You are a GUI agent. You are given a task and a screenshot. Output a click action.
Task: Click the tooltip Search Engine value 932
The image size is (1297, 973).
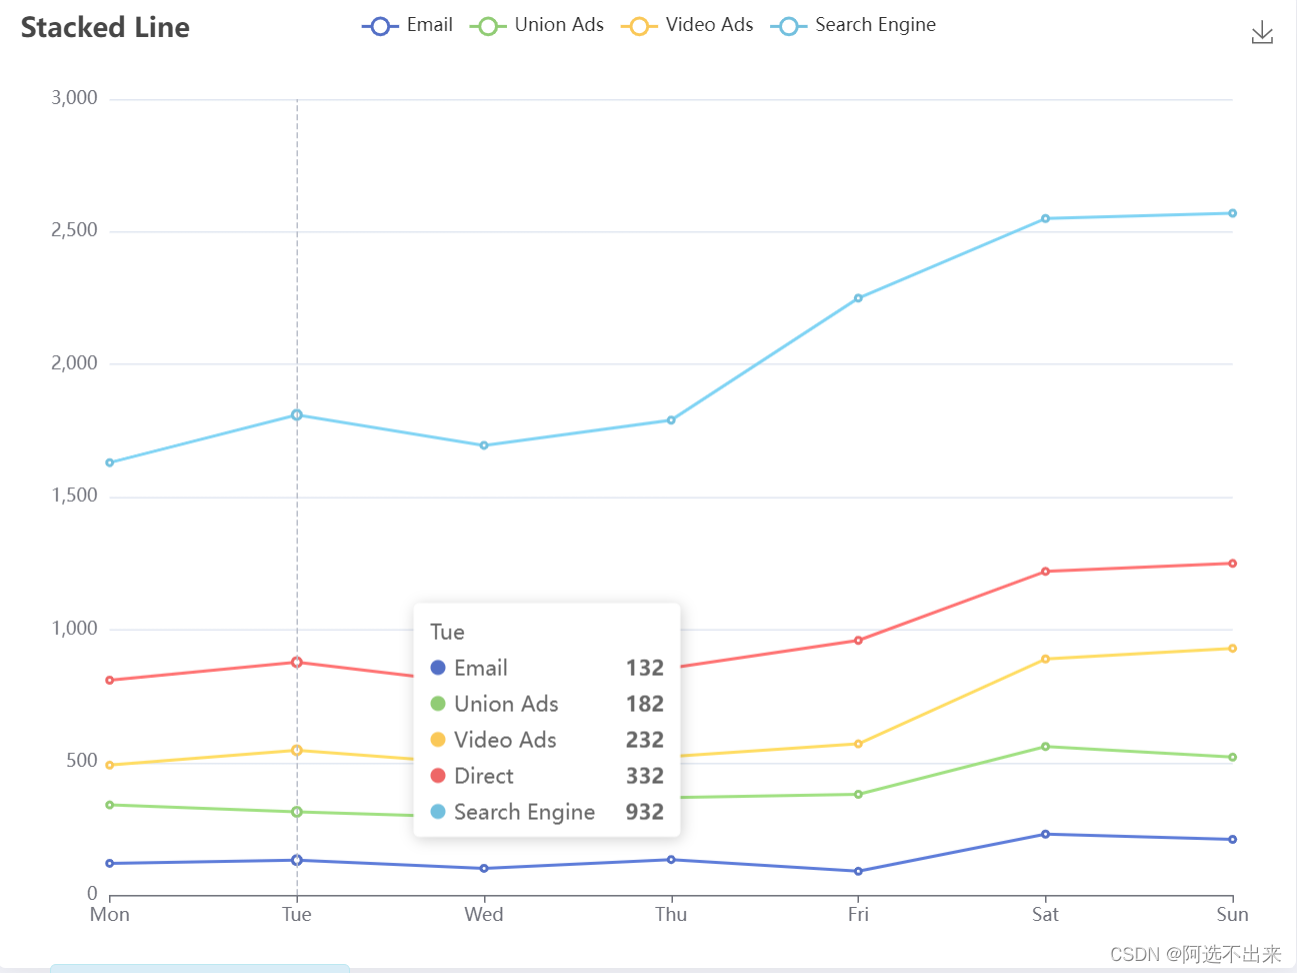coord(645,812)
